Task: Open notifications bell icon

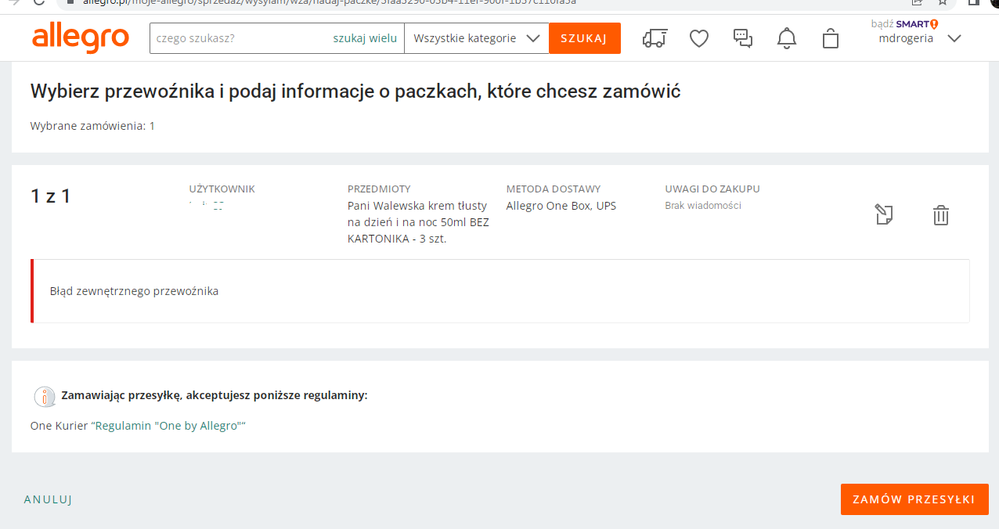Action: point(787,38)
